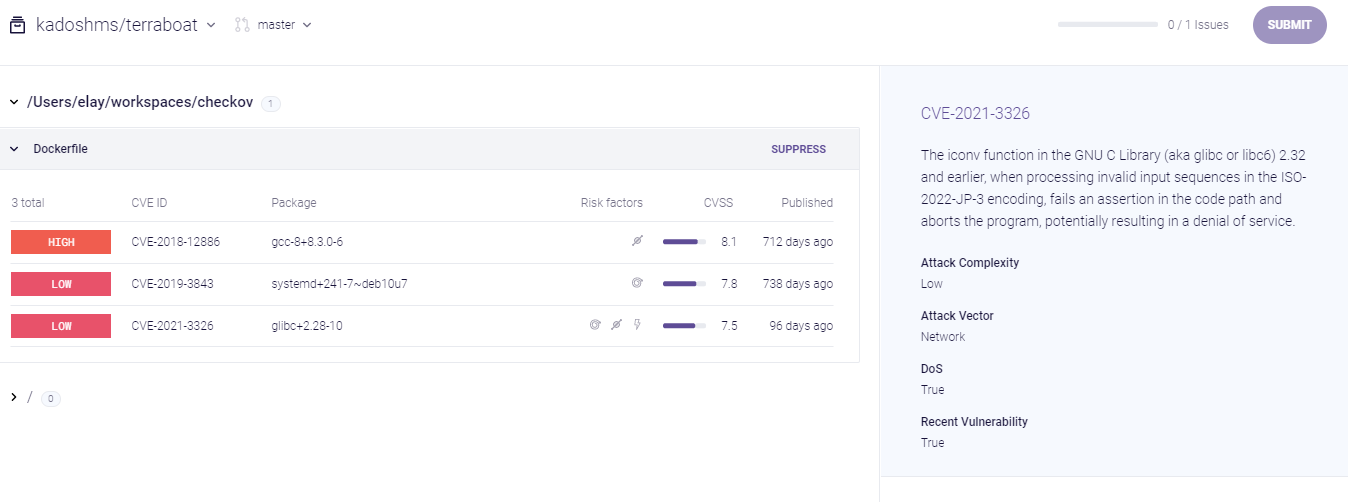Click the risk factor icon for CVE-2018-12886
Viewport: 1348px width, 502px height.
tap(636, 242)
